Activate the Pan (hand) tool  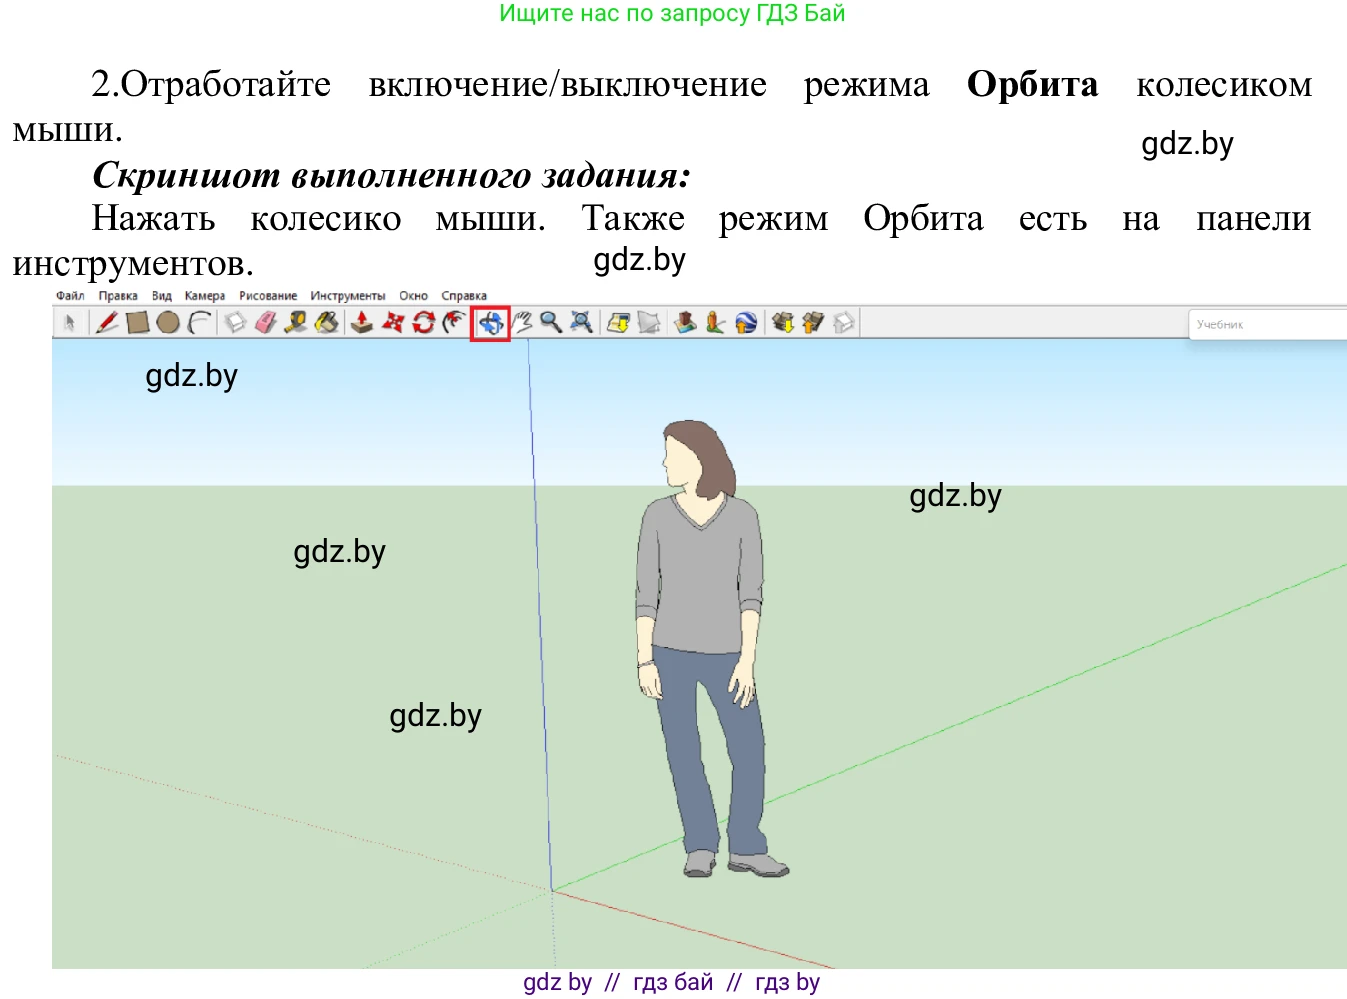pyautogui.click(x=524, y=322)
